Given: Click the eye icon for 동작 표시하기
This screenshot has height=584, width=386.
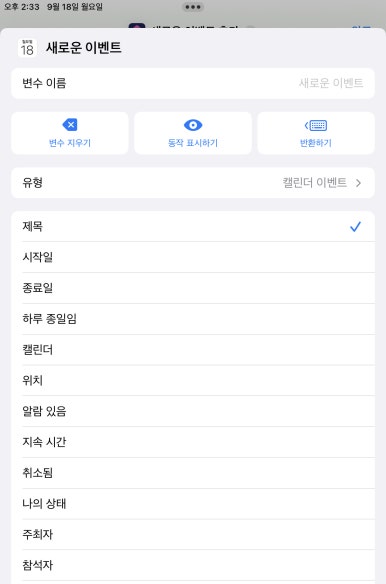Looking at the screenshot, I should [193, 125].
